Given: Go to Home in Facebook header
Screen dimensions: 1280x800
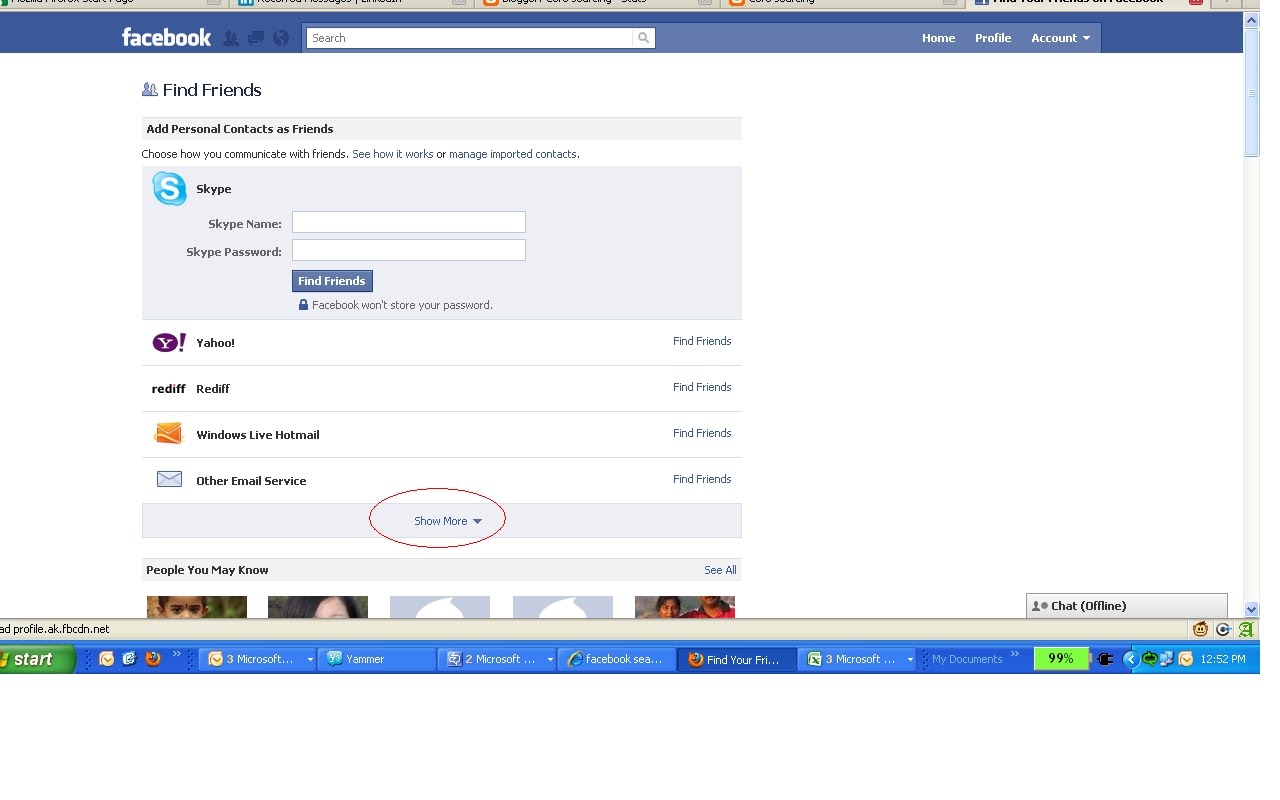Looking at the screenshot, I should (939, 38).
